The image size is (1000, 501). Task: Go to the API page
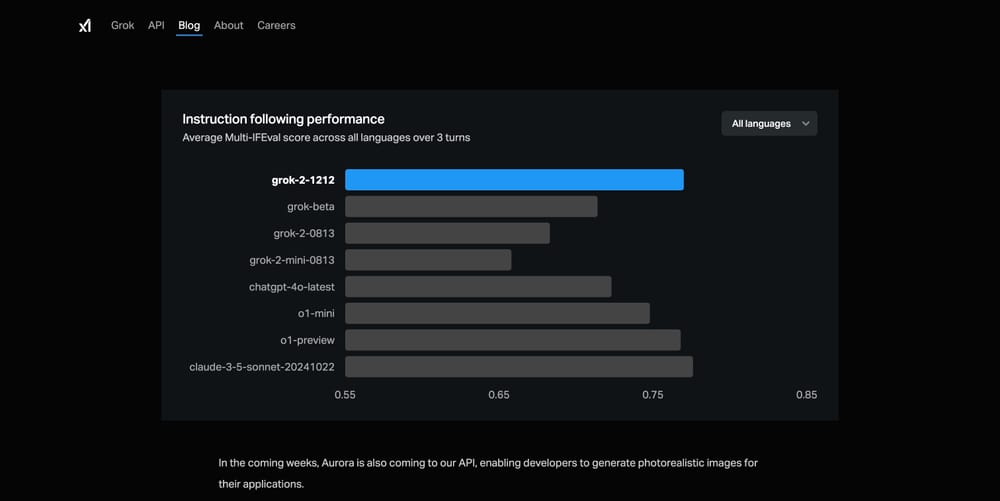tap(156, 25)
